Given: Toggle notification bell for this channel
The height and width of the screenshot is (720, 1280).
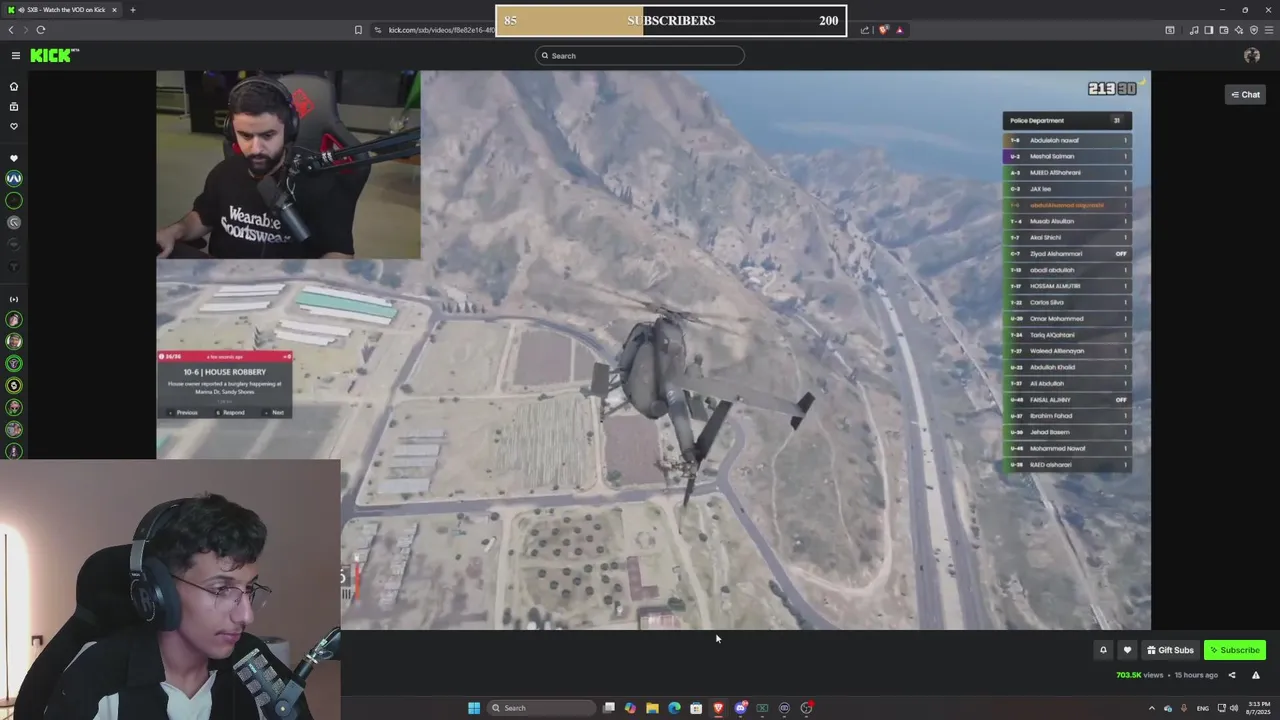Looking at the screenshot, I should tap(1103, 650).
